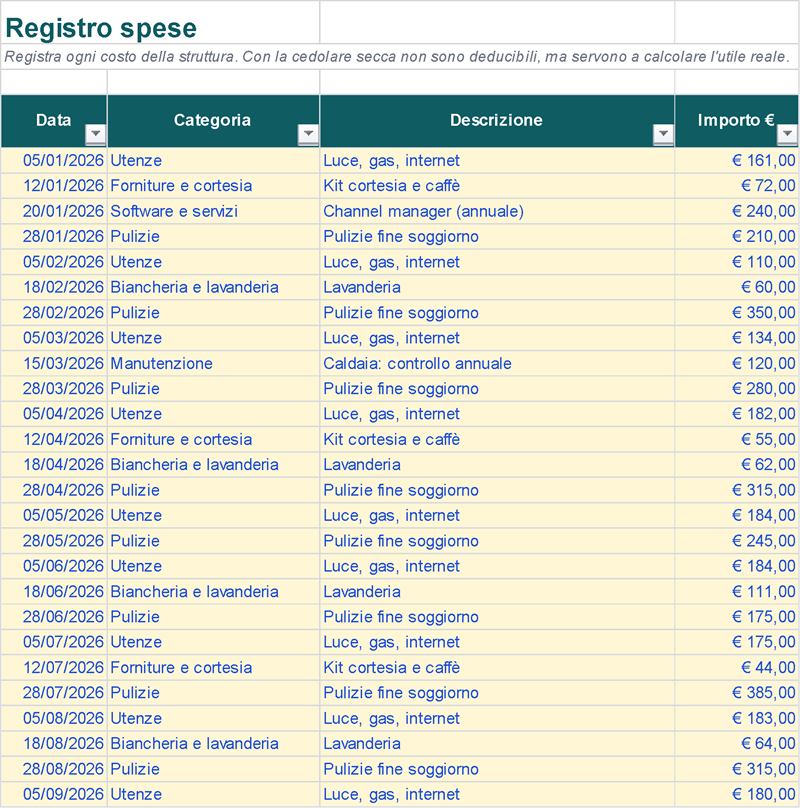Select amount cell € 60,00
Image resolution: width=800 pixels, height=808 pixels.
coord(737,287)
